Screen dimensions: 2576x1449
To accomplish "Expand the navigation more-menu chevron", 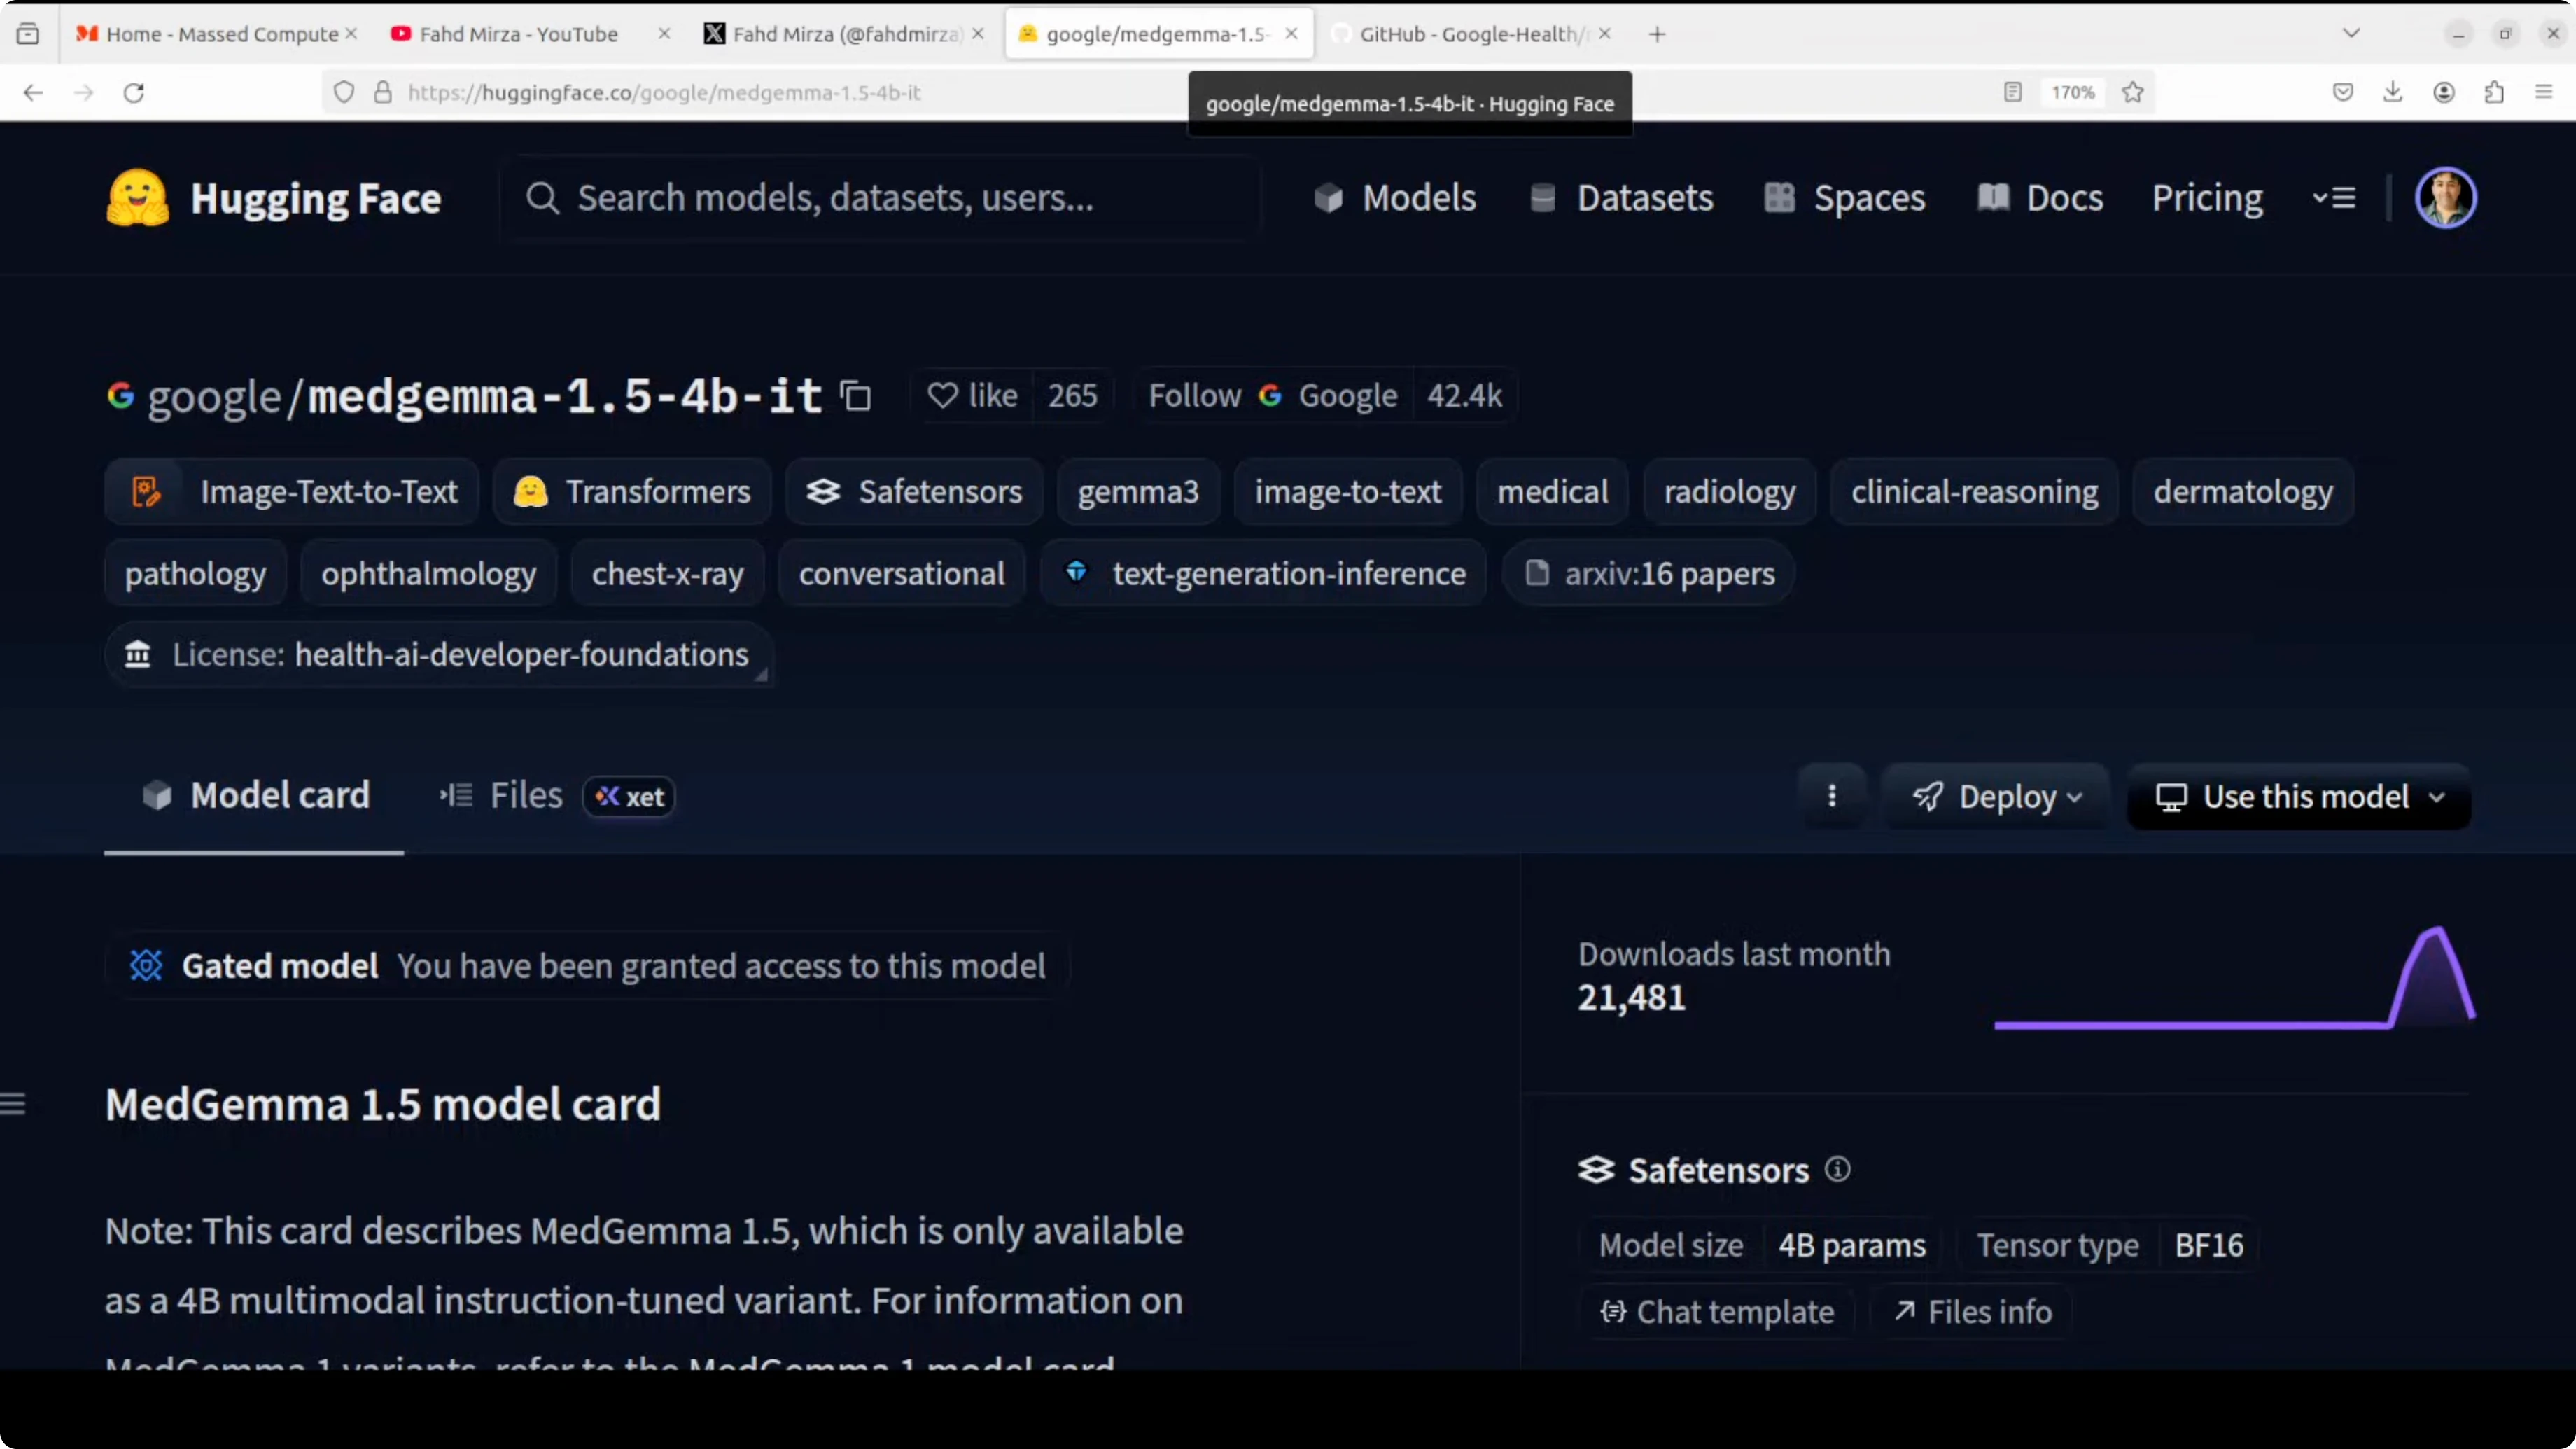I will 2334,198.
